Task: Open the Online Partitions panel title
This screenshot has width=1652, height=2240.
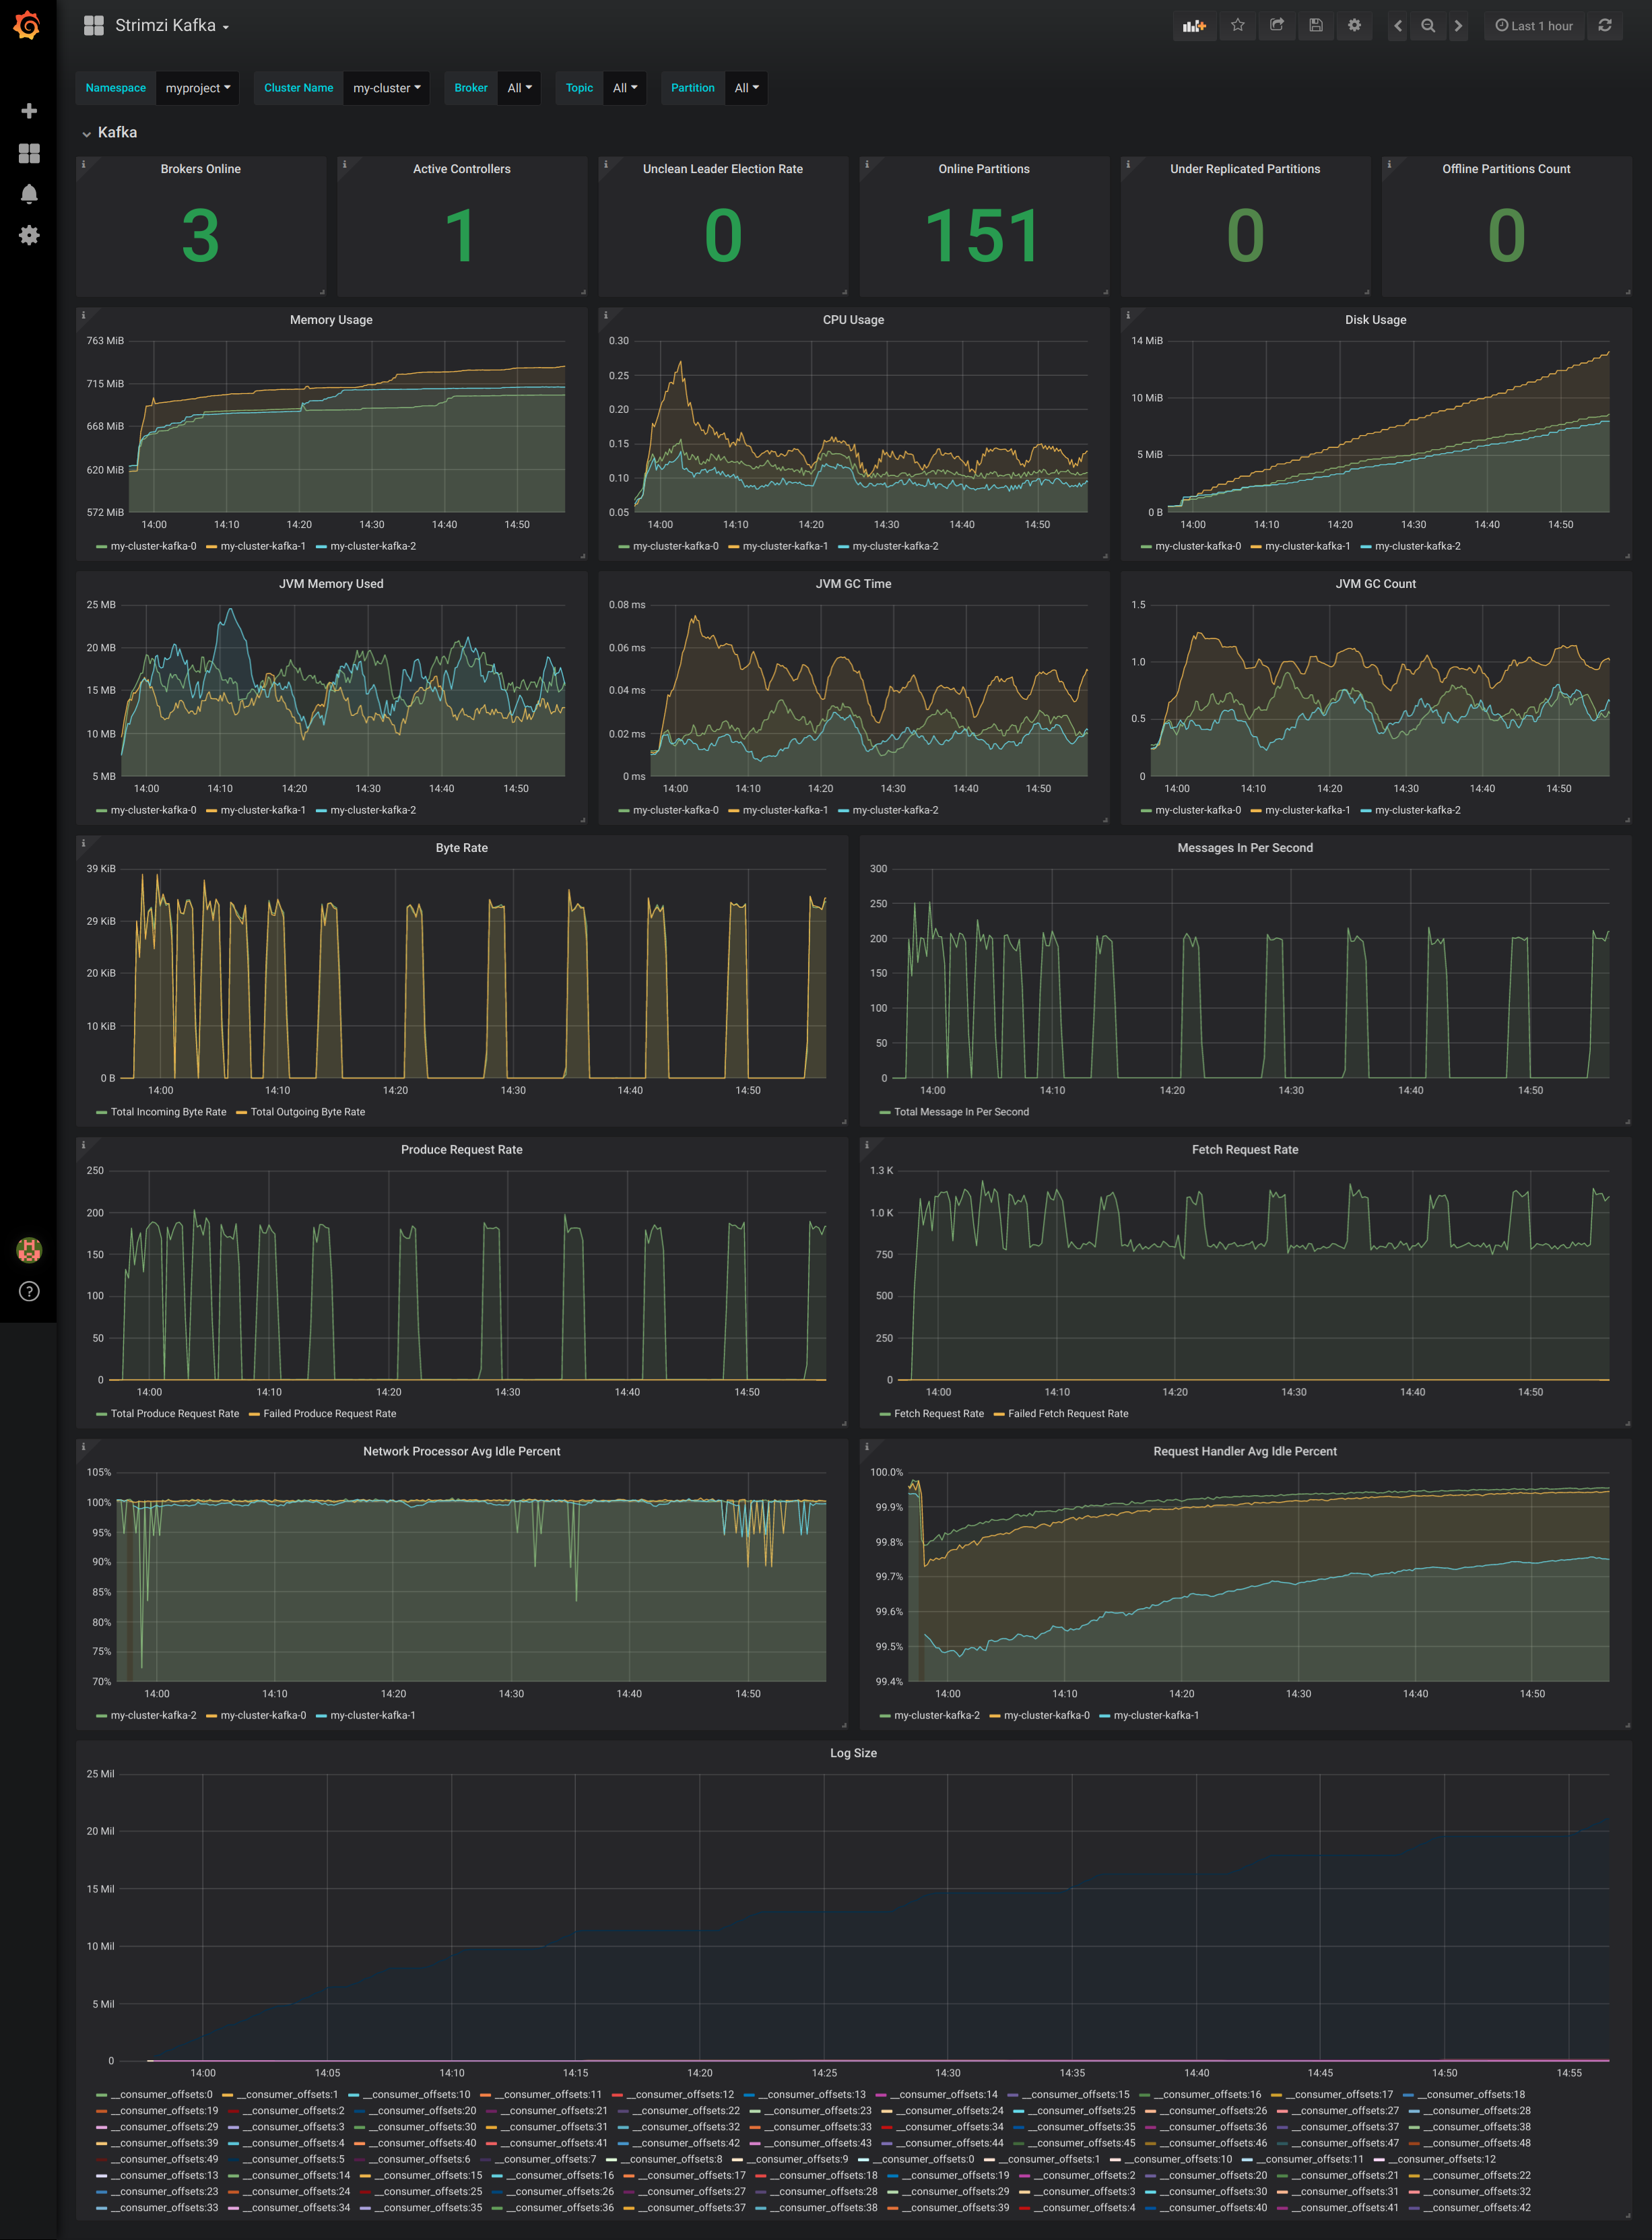Action: coord(984,169)
